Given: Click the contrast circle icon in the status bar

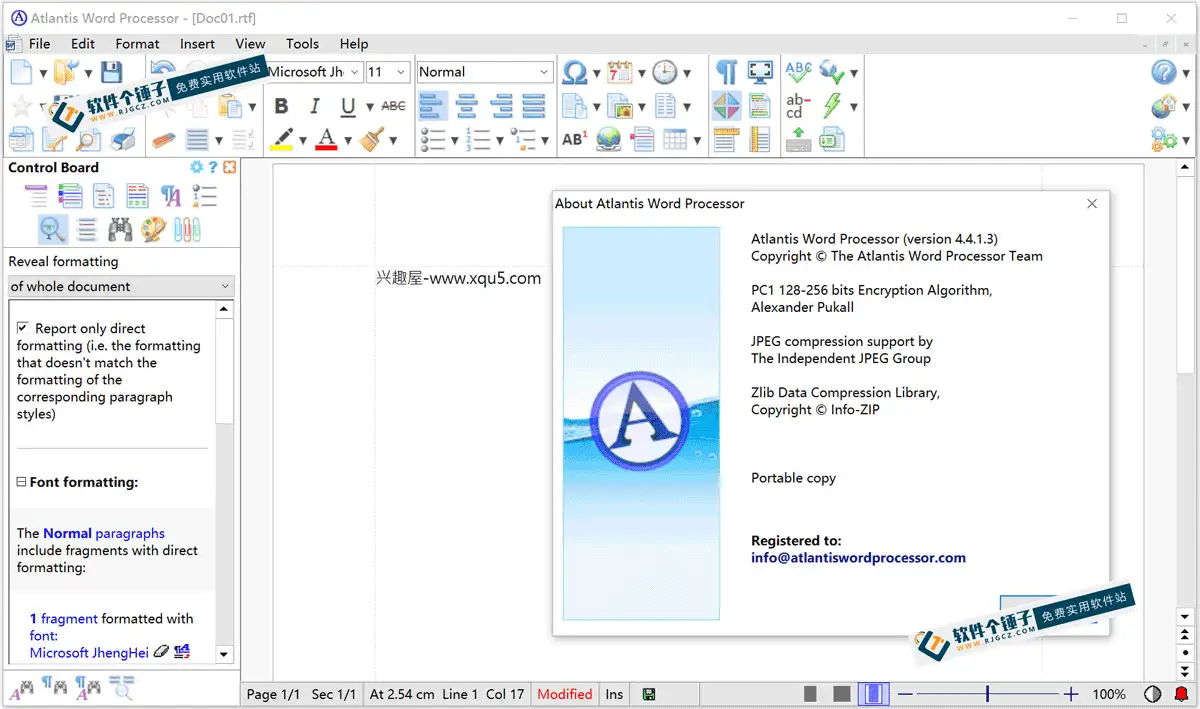Looking at the screenshot, I should pyautogui.click(x=1152, y=694).
